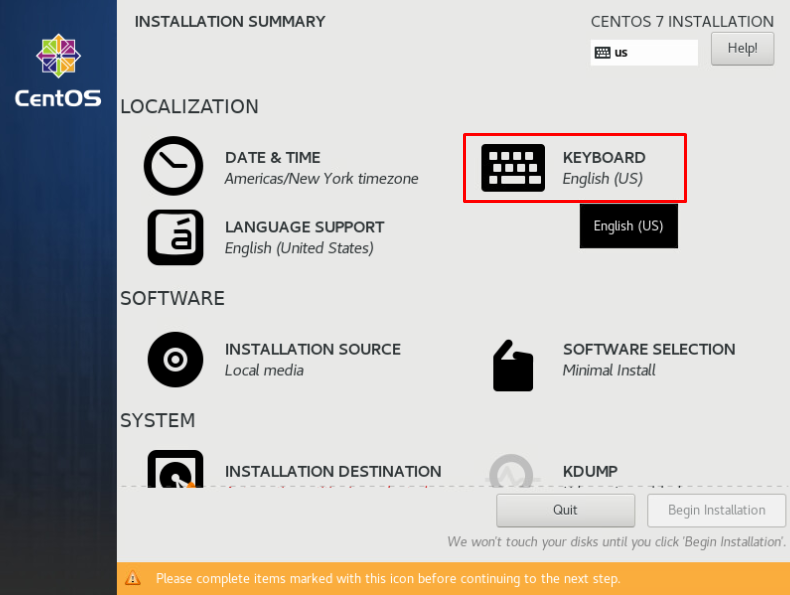
Task: Click the Installation Source disc icon
Action: coord(175,359)
